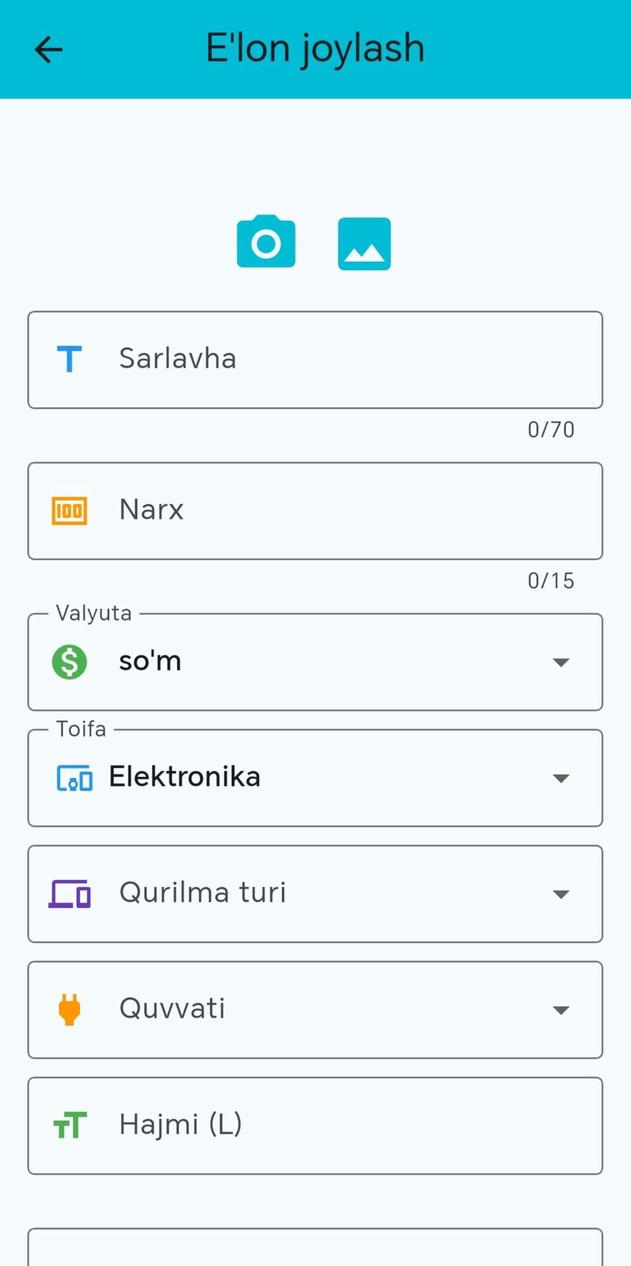The image size is (631, 1266).
Task: Tap the back arrow in the header
Action: coord(47,49)
